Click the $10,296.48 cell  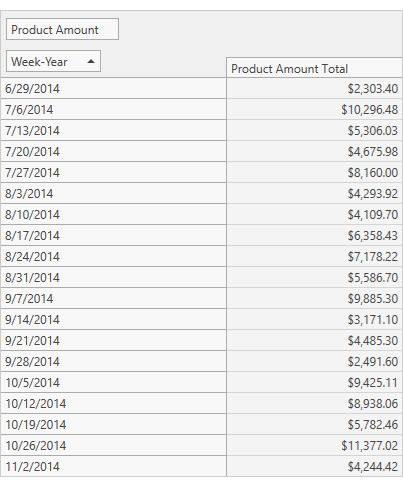click(314, 109)
